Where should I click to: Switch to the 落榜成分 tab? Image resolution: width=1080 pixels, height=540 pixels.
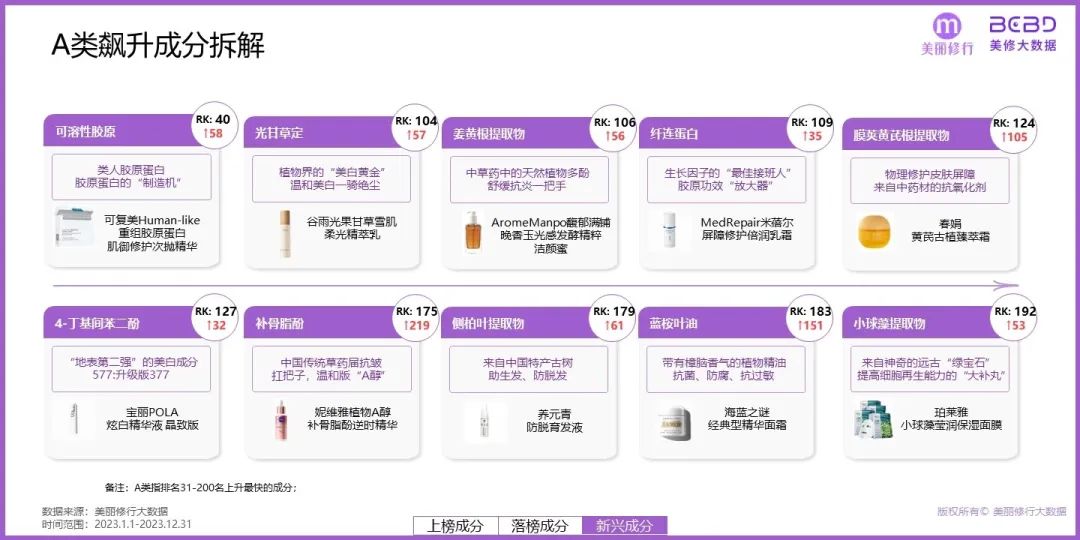540,526
